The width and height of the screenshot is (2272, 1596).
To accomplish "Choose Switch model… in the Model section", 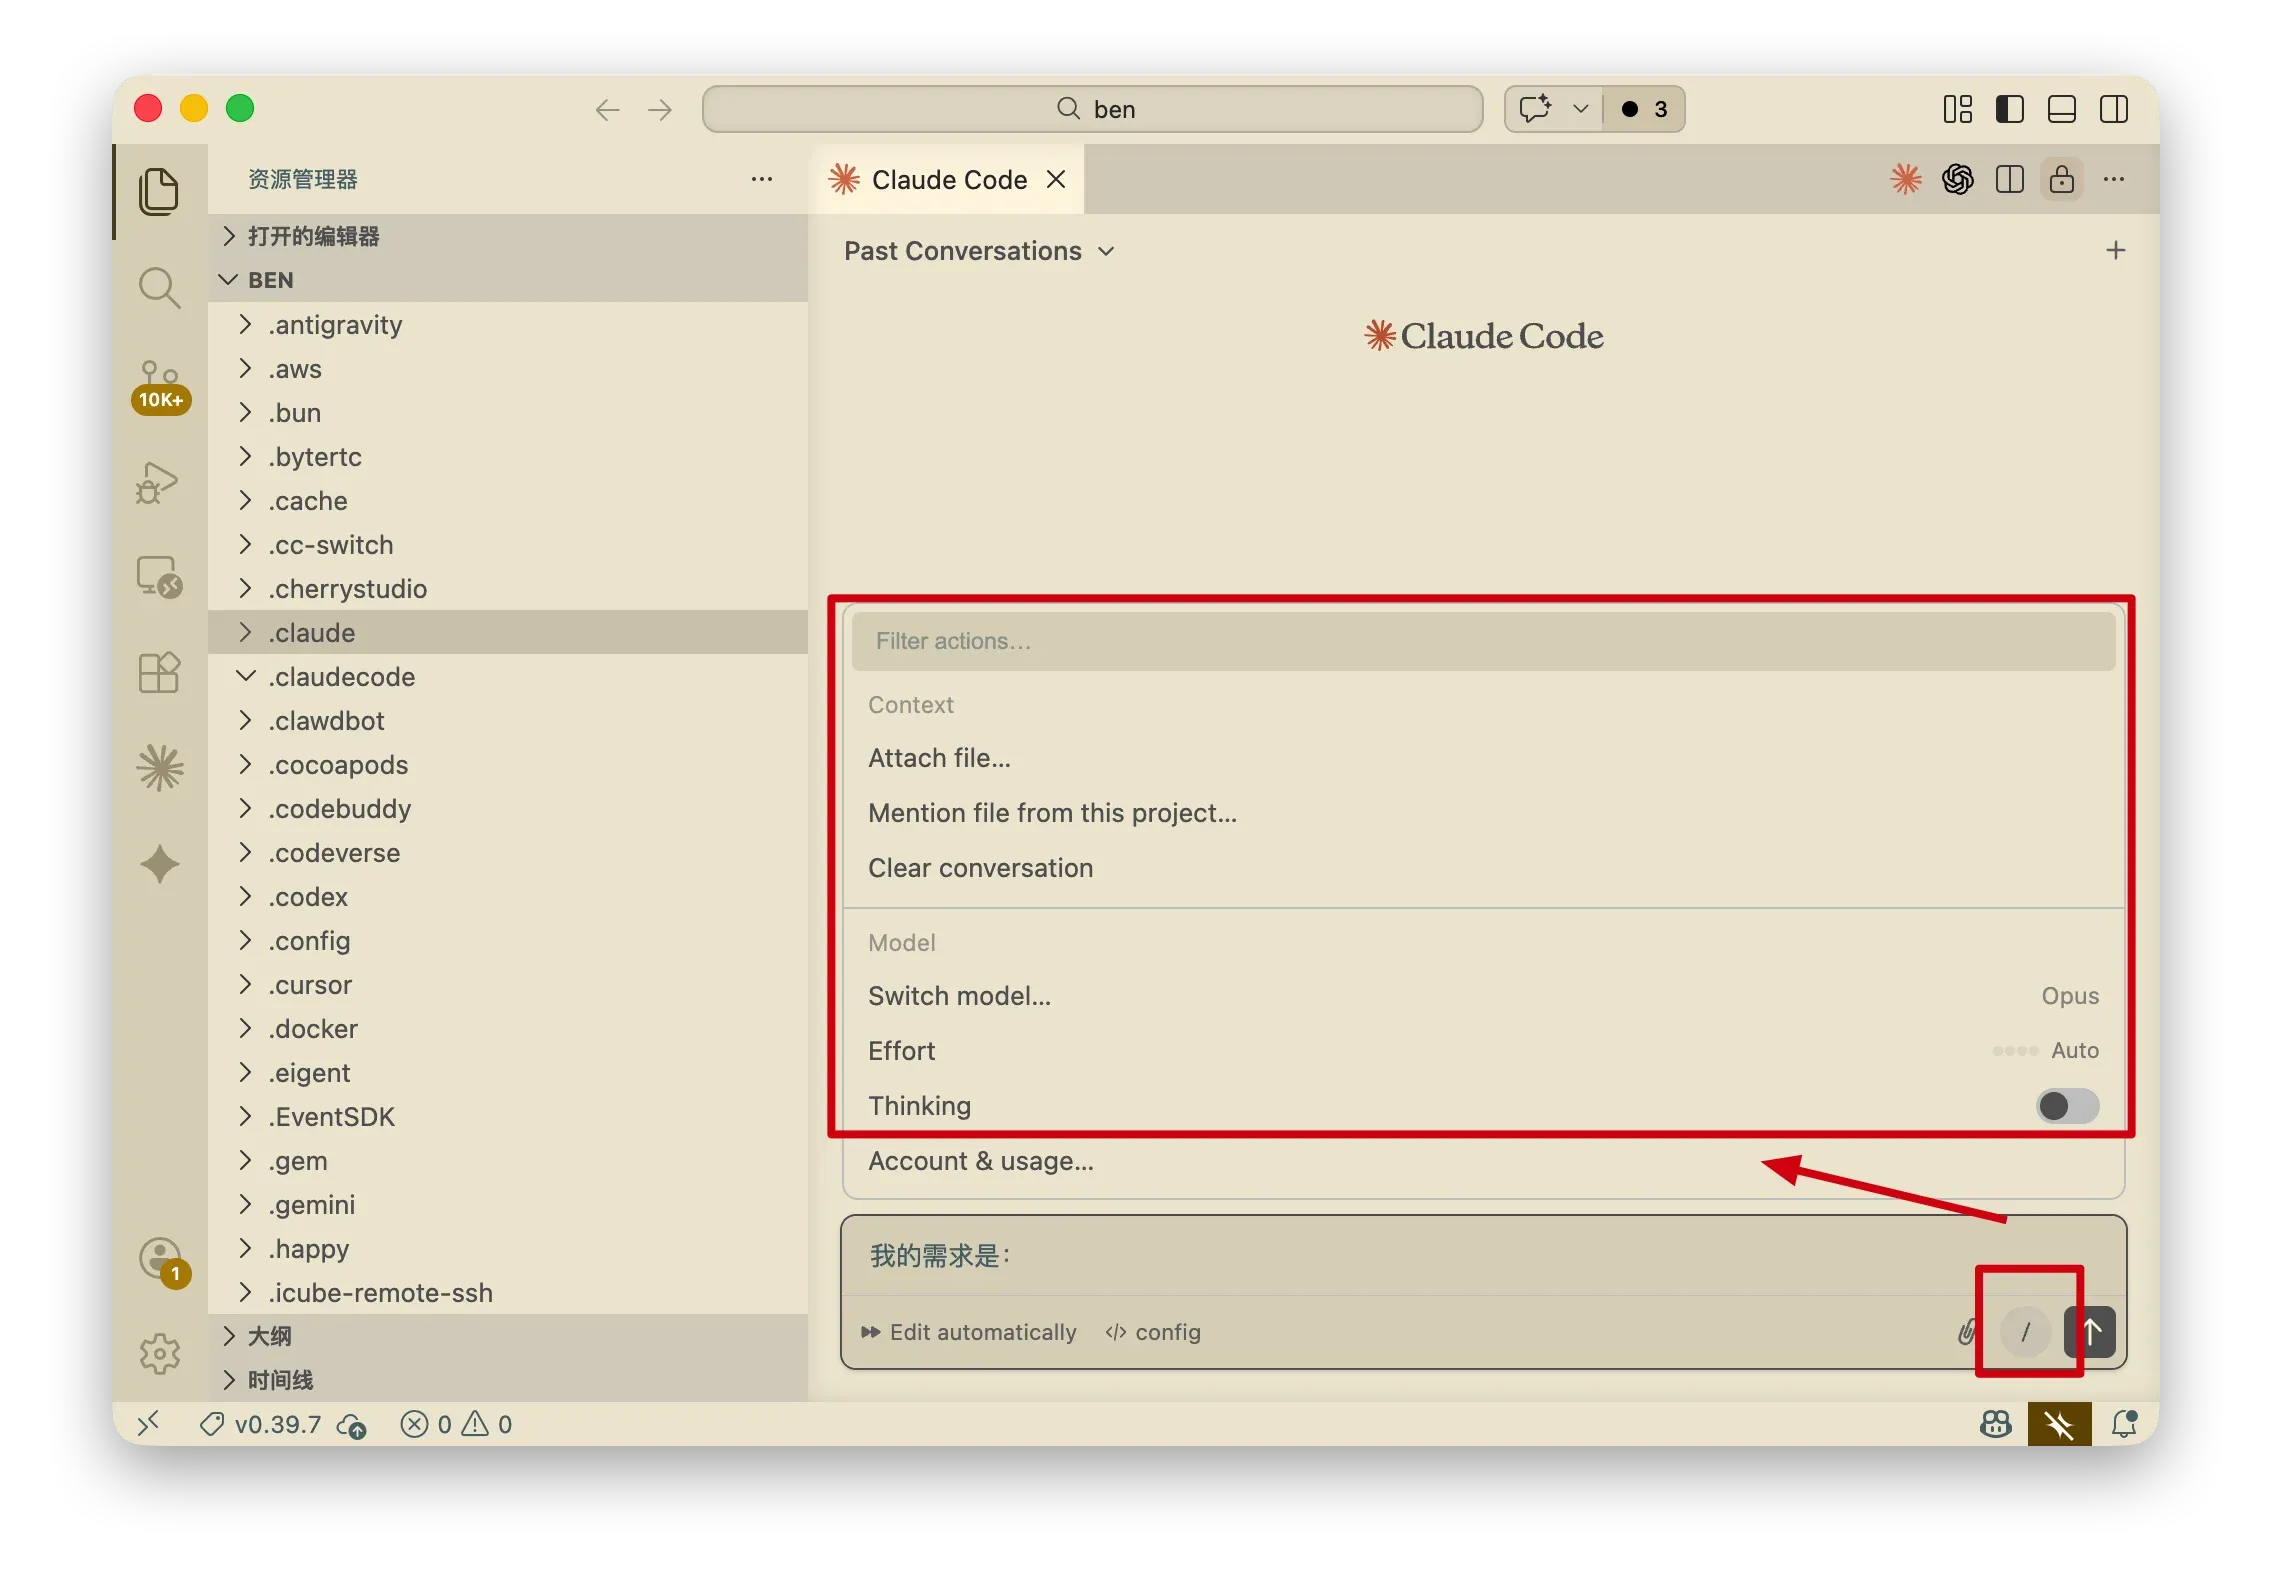I will (x=1484, y=996).
